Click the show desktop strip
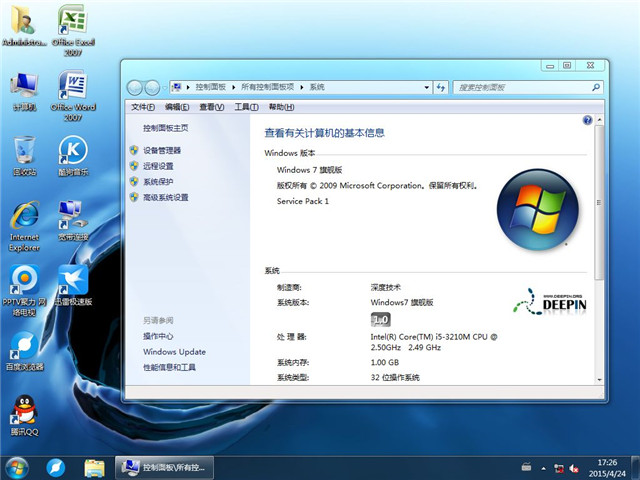The width and height of the screenshot is (640, 480). pos(636,468)
